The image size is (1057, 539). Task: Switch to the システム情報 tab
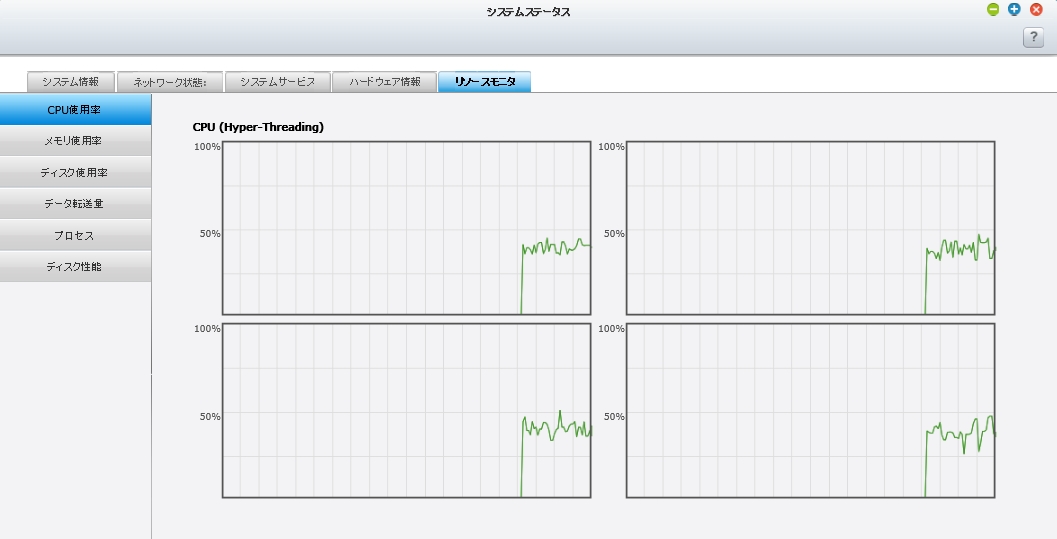click(x=71, y=82)
